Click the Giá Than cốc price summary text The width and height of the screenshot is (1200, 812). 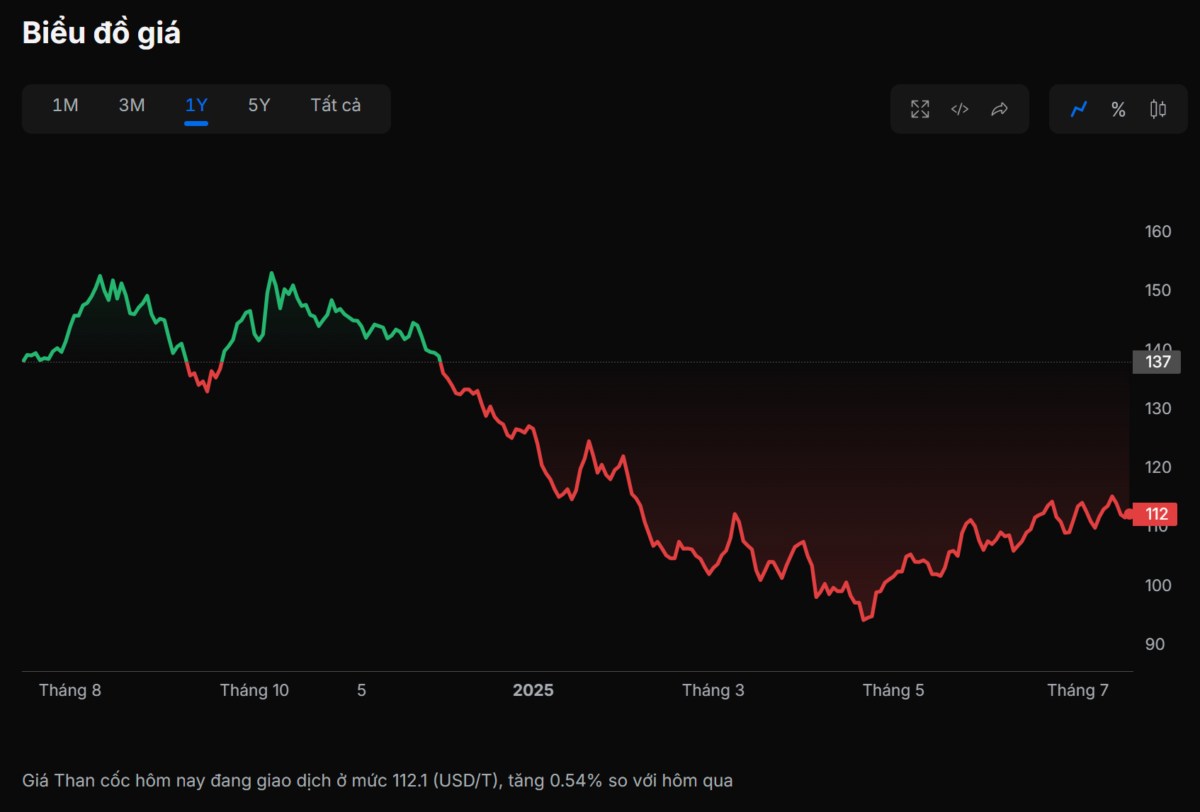[x=377, y=779]
